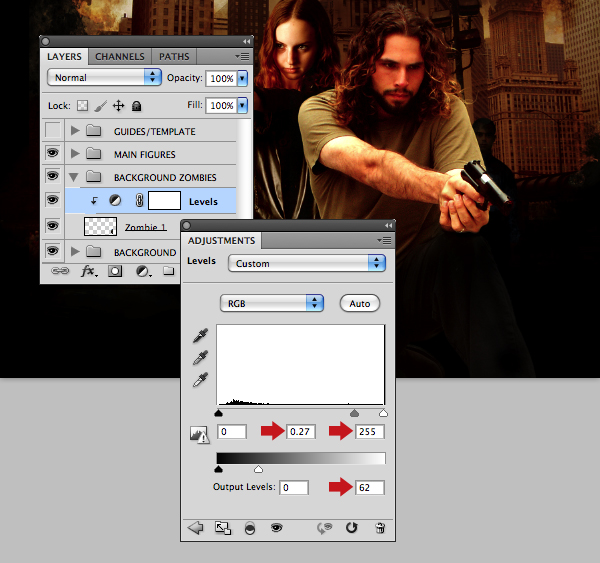Image resolution: width=600 pixels, height=563 pixels.
Task: Hide the Zombie 1 layer
Action: (x=53, y=226)
